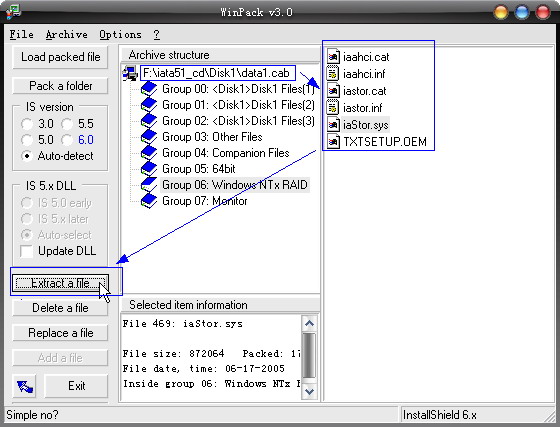Click the Exit button
The width and height of the screenshot is (560, 427).
coord(76,386)
